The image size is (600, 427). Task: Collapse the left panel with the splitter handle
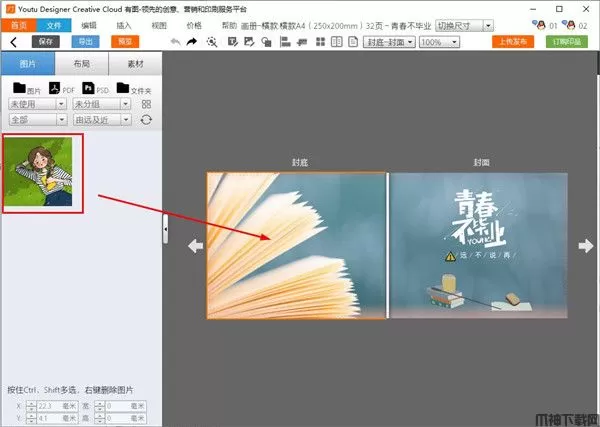point(165,229)
